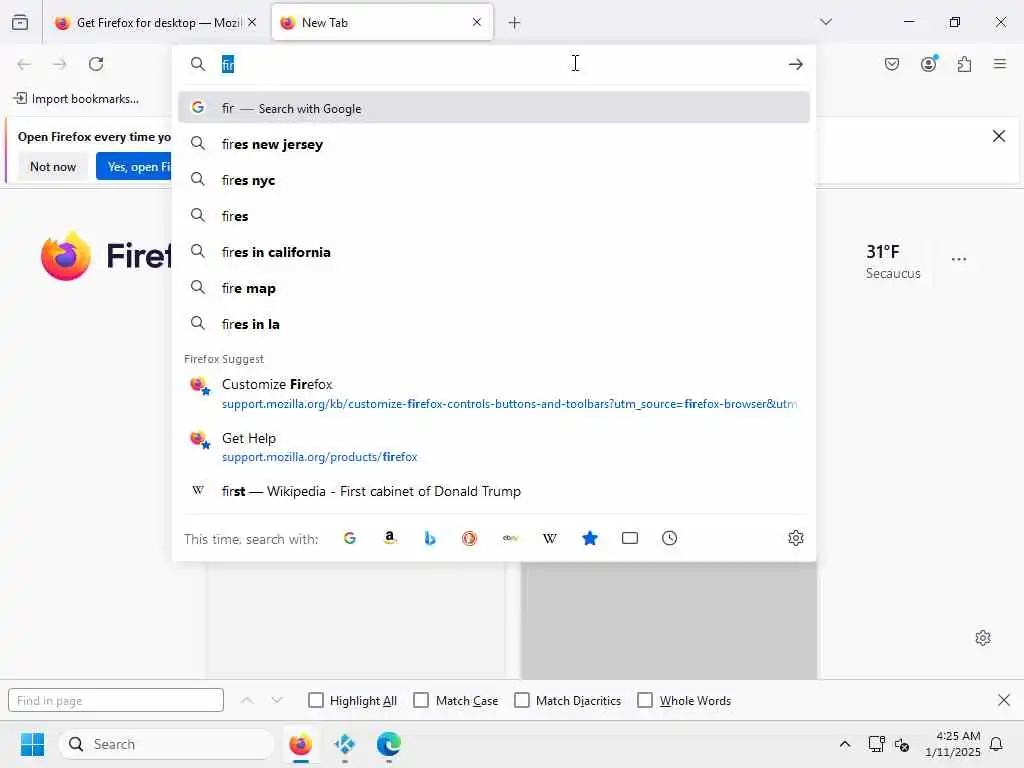Choose the 'fire map' suggestion
The width and height of the screenshot is (1024, 768).
coord(494,288)
